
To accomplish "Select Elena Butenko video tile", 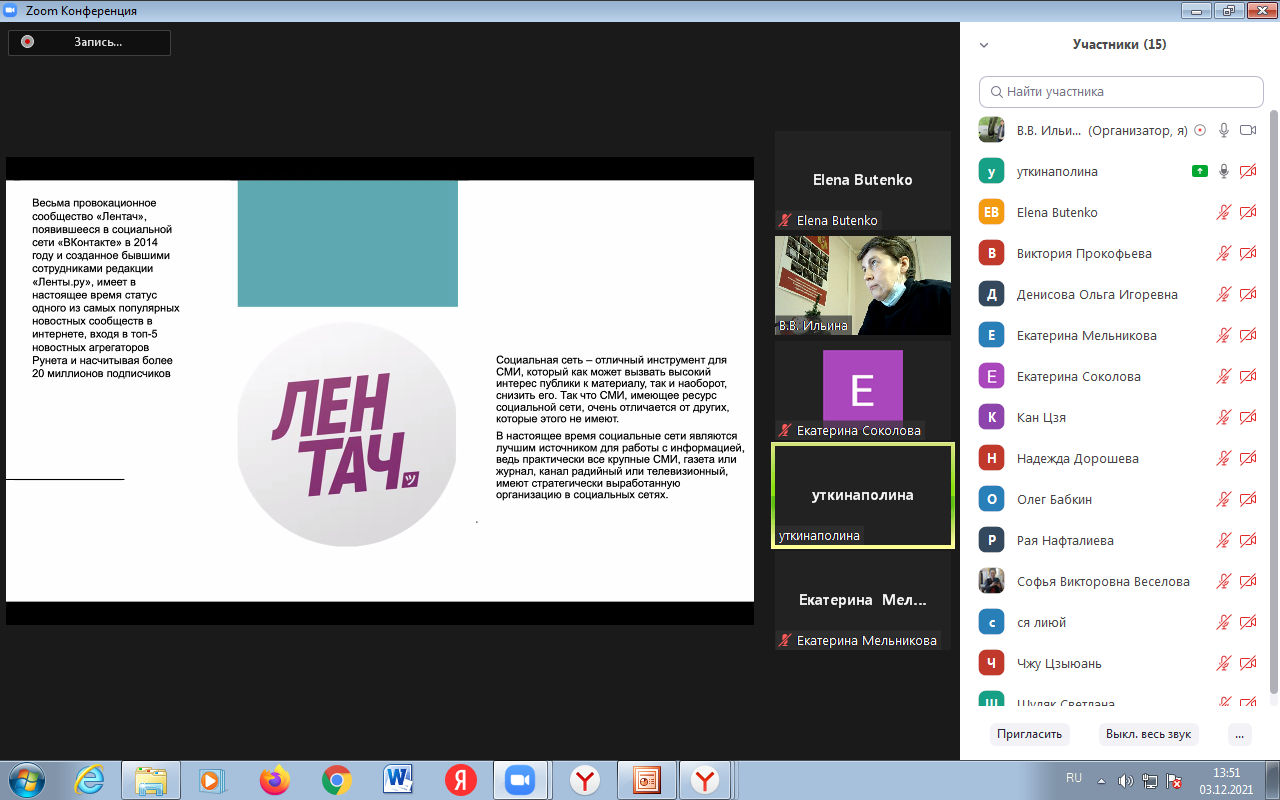I will point(862,180).
